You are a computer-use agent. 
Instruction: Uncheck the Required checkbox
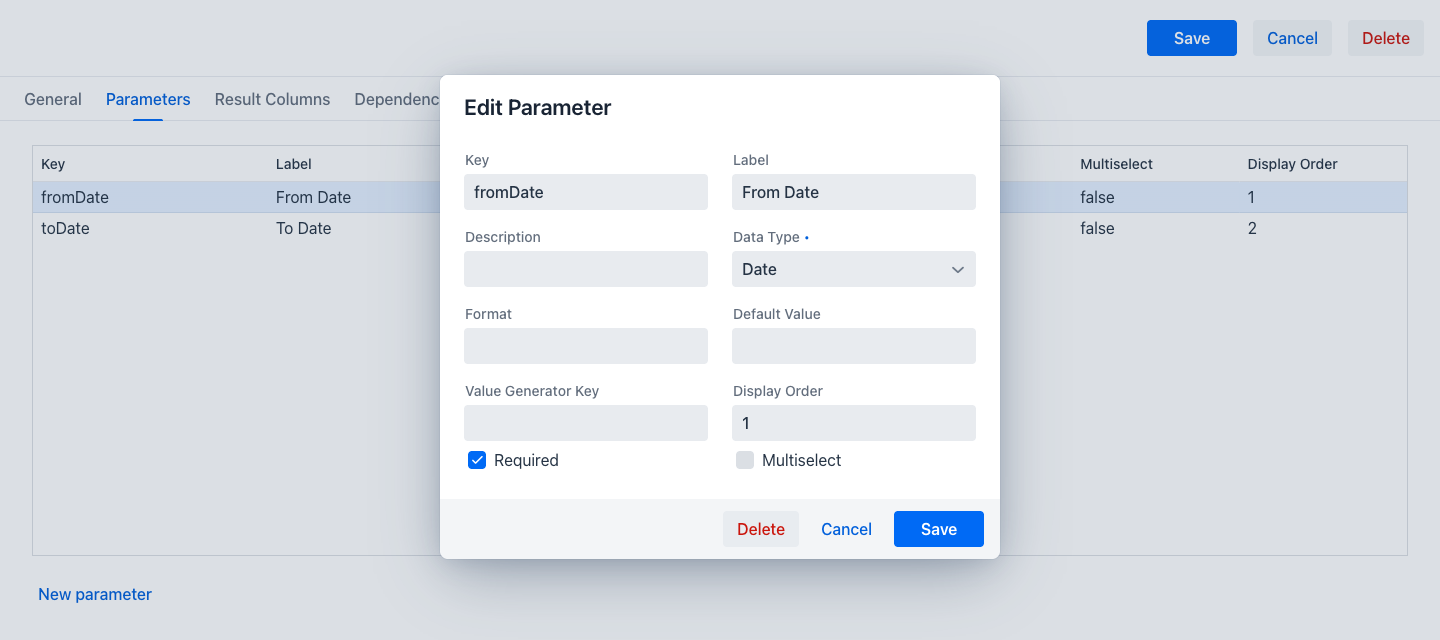coord(477,461)
